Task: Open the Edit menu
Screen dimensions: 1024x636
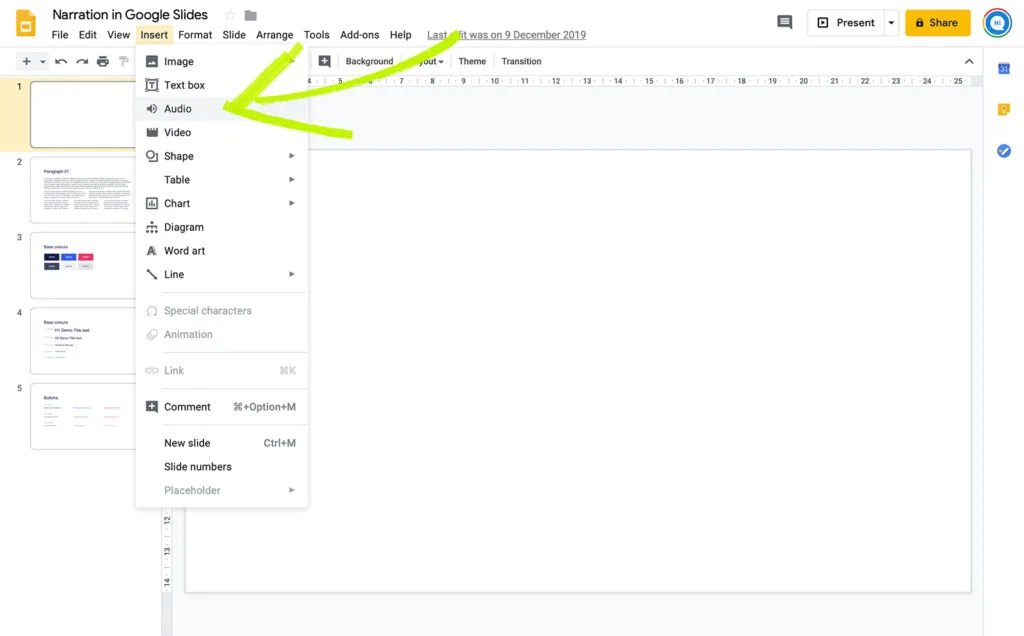Action: (88, 35)
